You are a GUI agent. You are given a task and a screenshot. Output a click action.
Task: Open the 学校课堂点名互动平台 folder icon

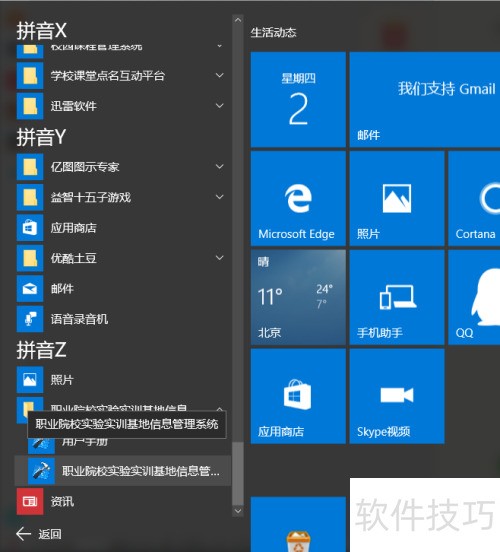pyautogui.click(x=30, y=75)
